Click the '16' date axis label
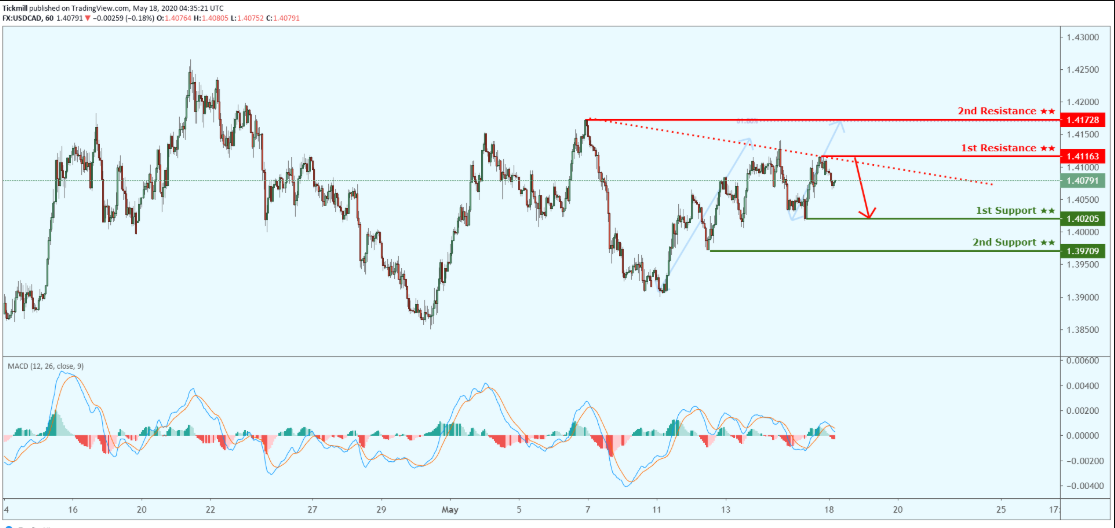The width and height of the screenshot is (1115, 528). [x=73, y=510]
